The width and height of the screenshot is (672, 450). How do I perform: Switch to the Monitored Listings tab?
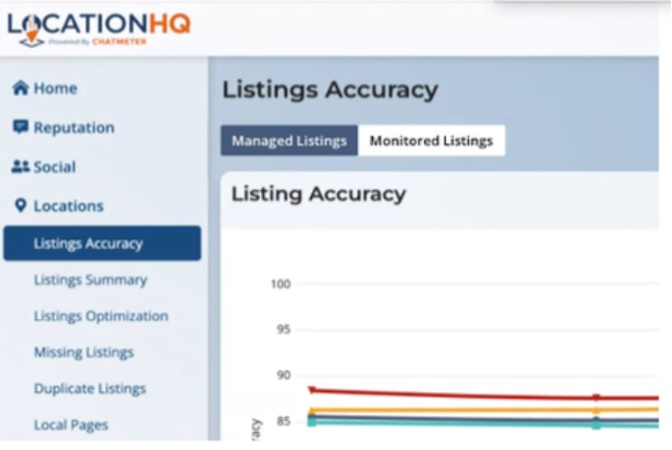pyautogui.click(x=431, y=141)
